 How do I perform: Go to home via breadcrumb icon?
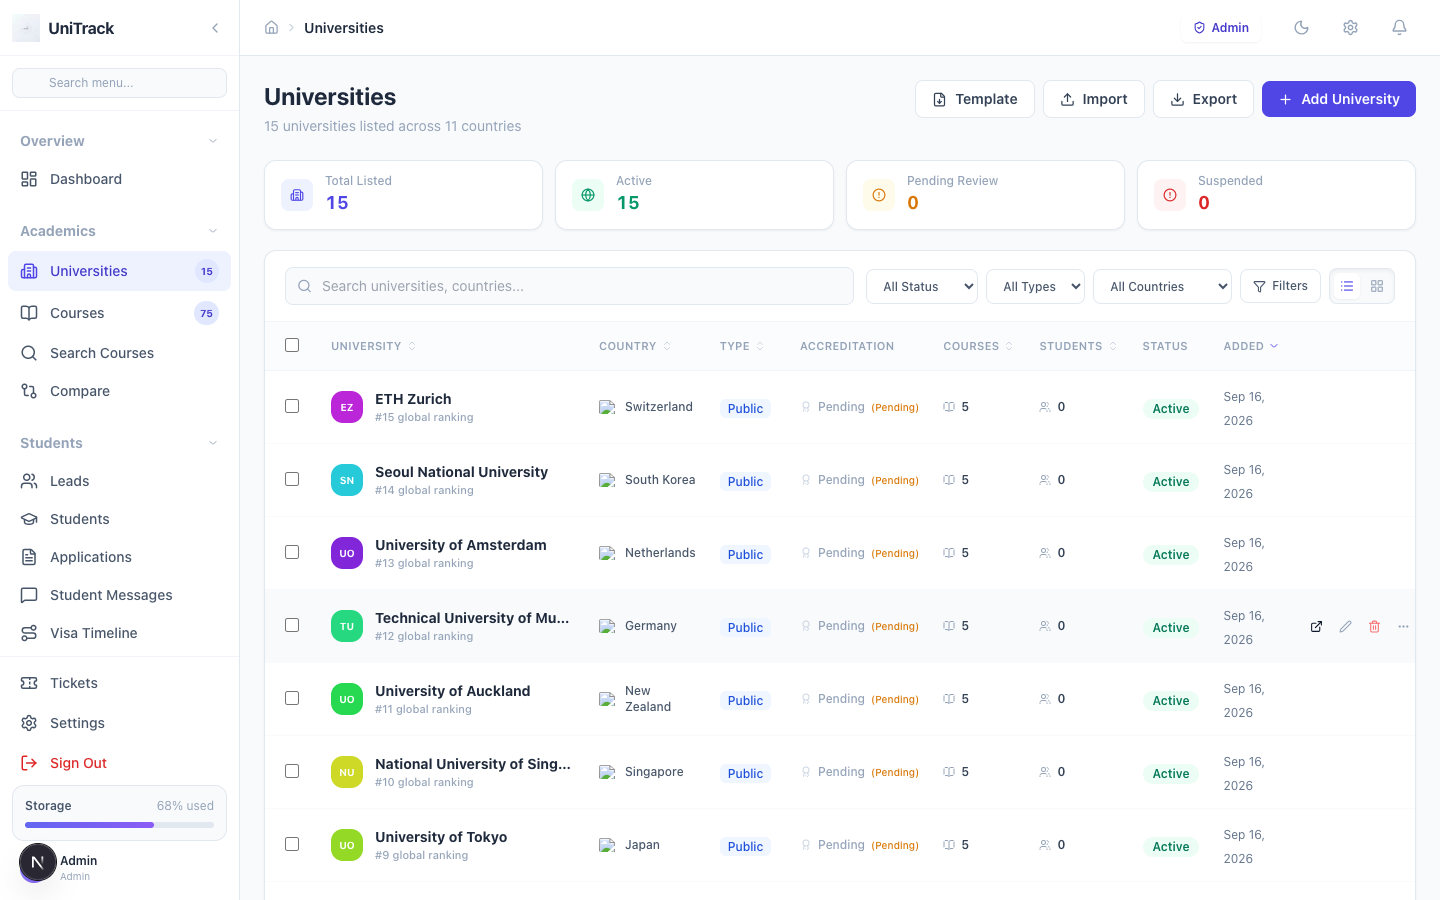click(271, 28)
